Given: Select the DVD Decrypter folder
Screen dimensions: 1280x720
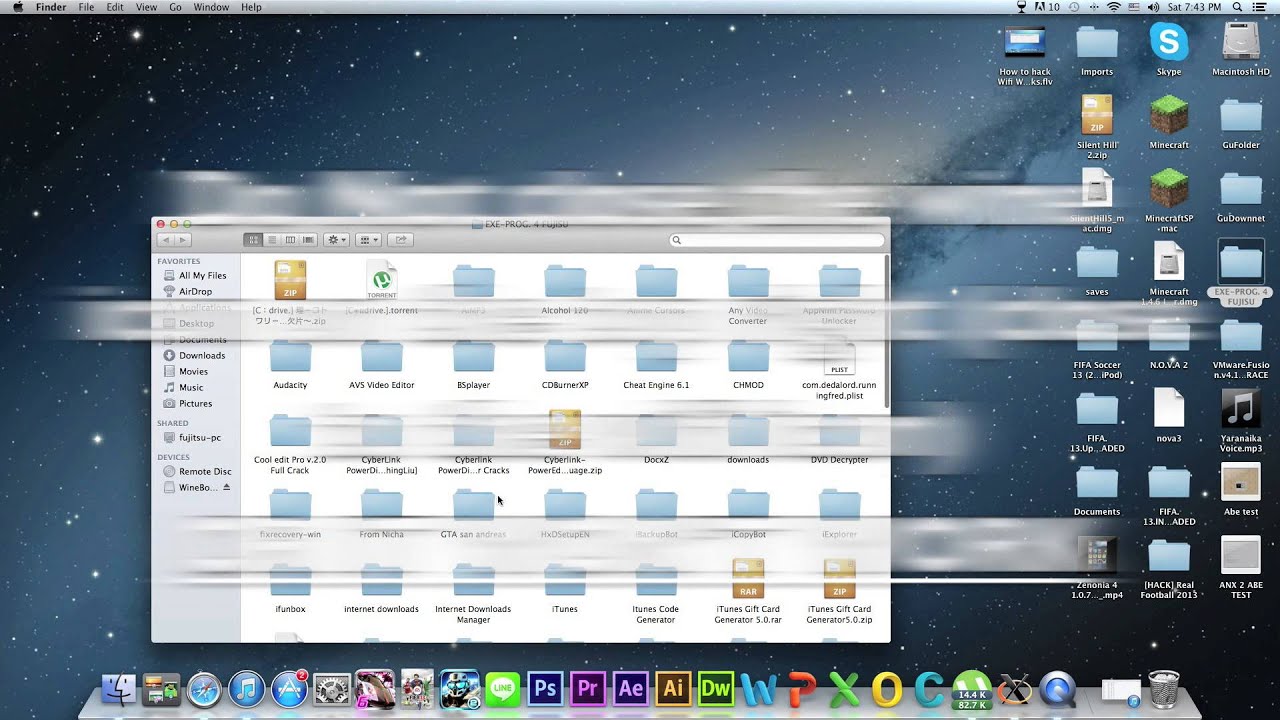Looking at the screenshot, I should tap(839, 432).
